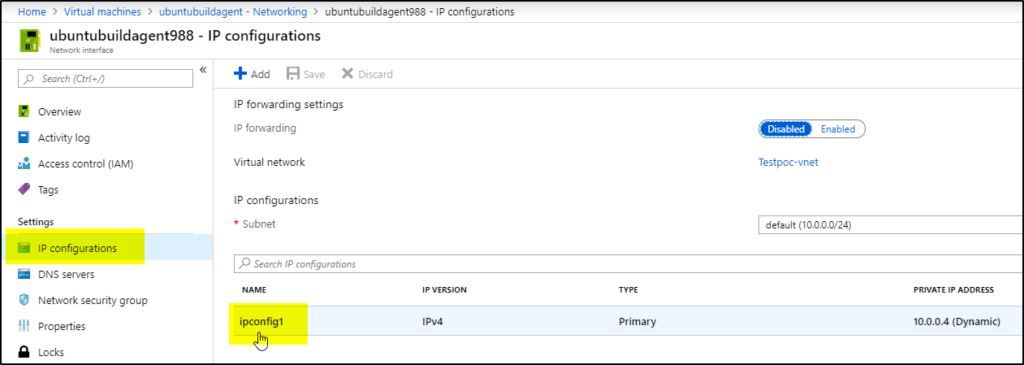Click the Discard toolbar button
Screen dimensions: 1024x365
367,74
